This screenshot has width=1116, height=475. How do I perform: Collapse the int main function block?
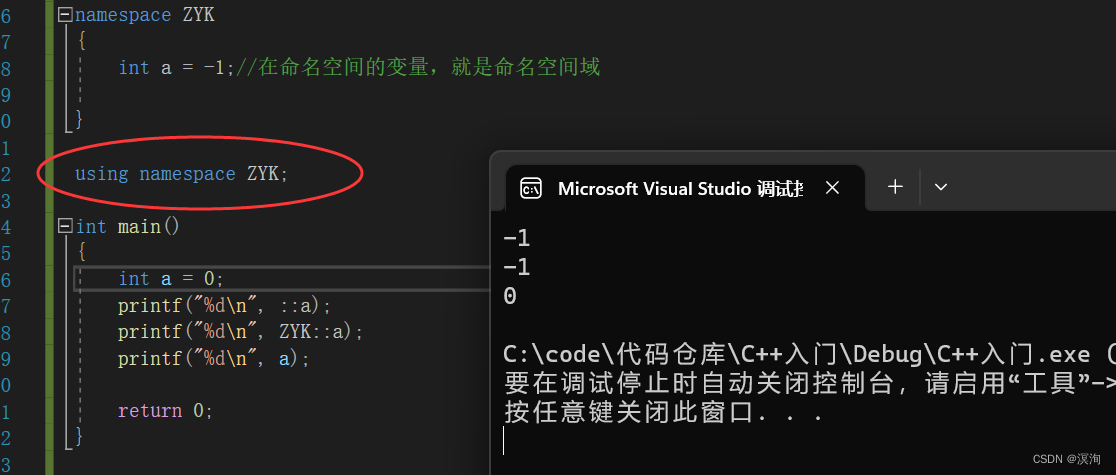(x=65, y=226)
